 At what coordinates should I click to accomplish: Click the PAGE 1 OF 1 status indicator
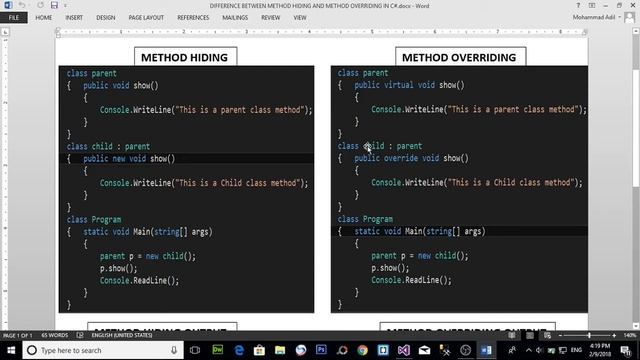18,336
